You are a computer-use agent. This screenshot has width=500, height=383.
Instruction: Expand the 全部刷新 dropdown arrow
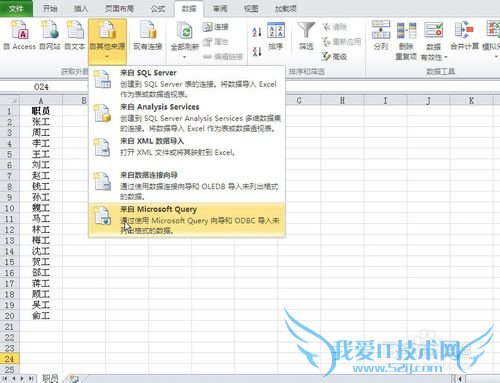184,57
